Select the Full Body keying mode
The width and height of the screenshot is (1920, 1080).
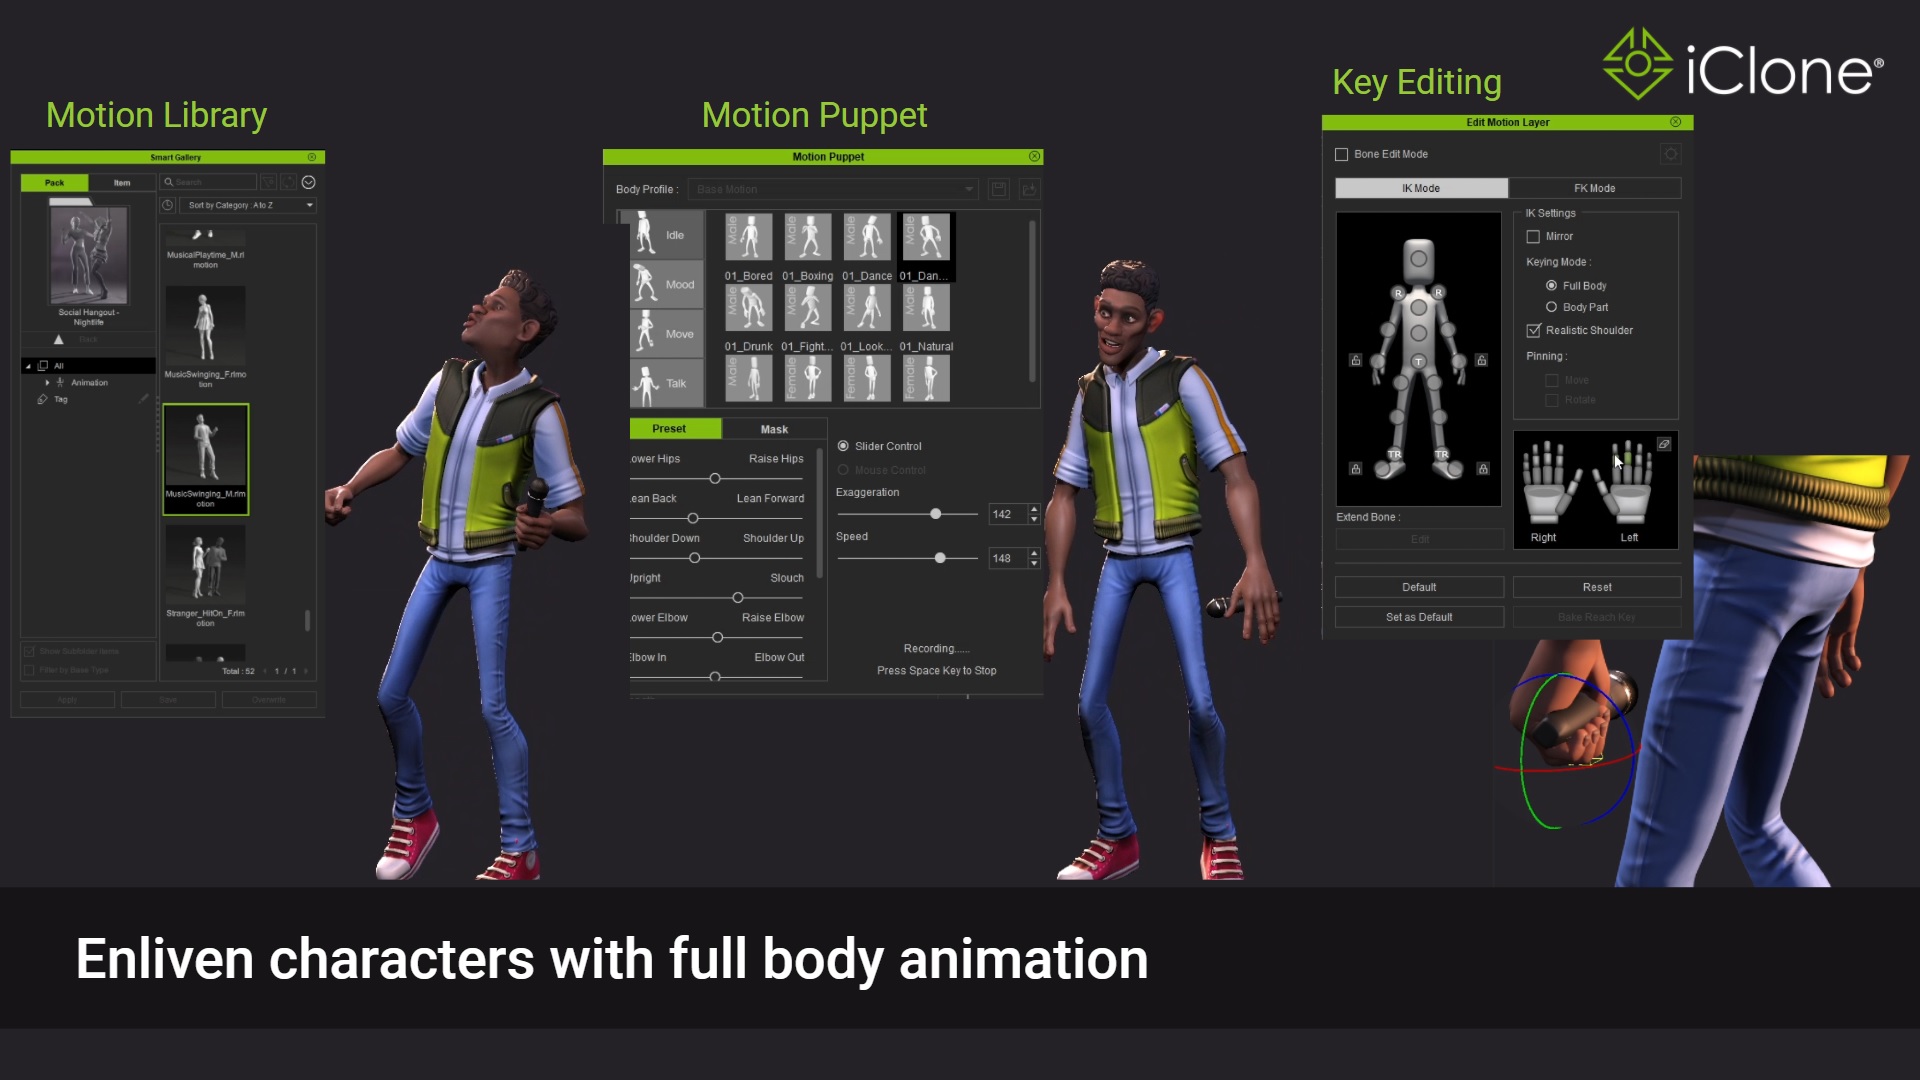1551,286
